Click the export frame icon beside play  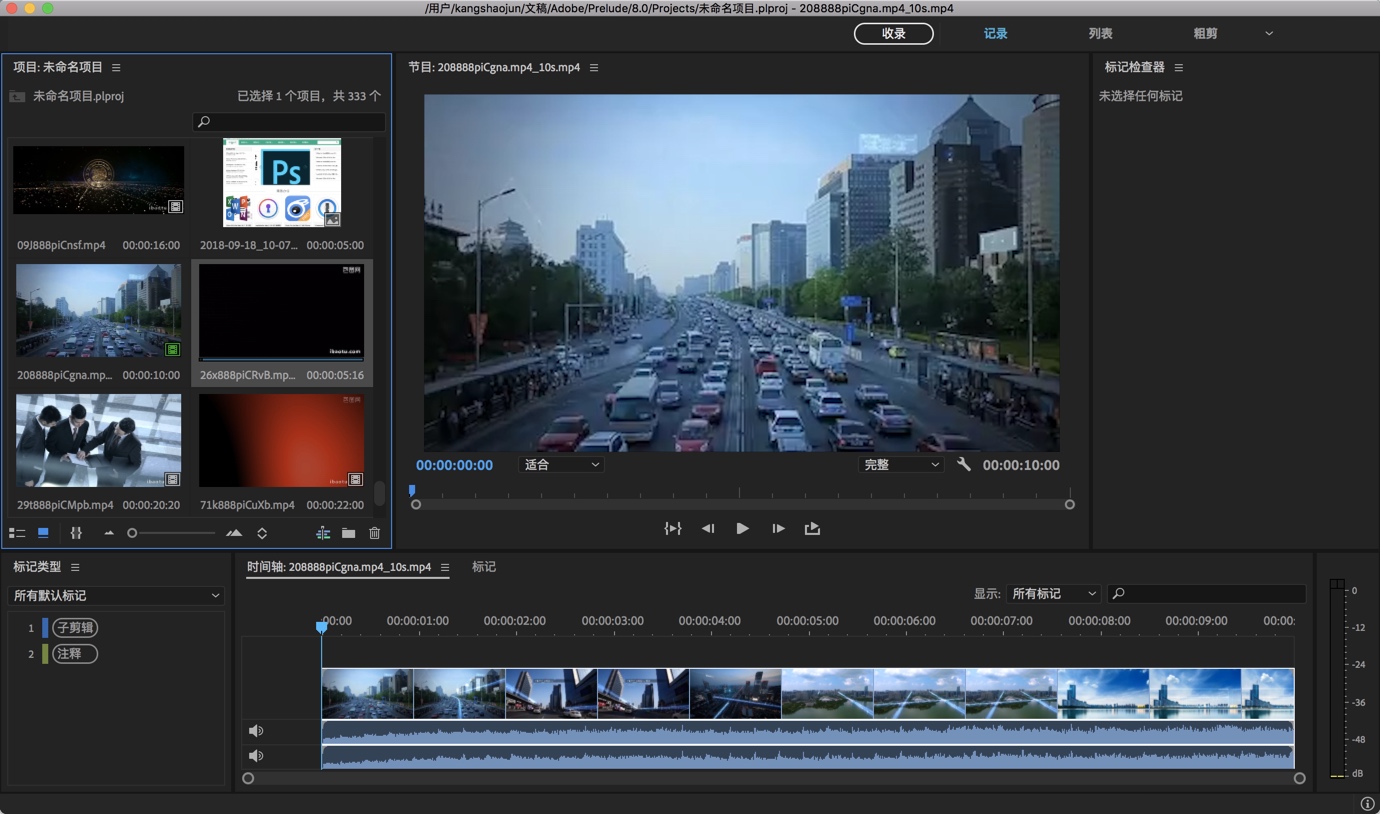coord(812,528)
